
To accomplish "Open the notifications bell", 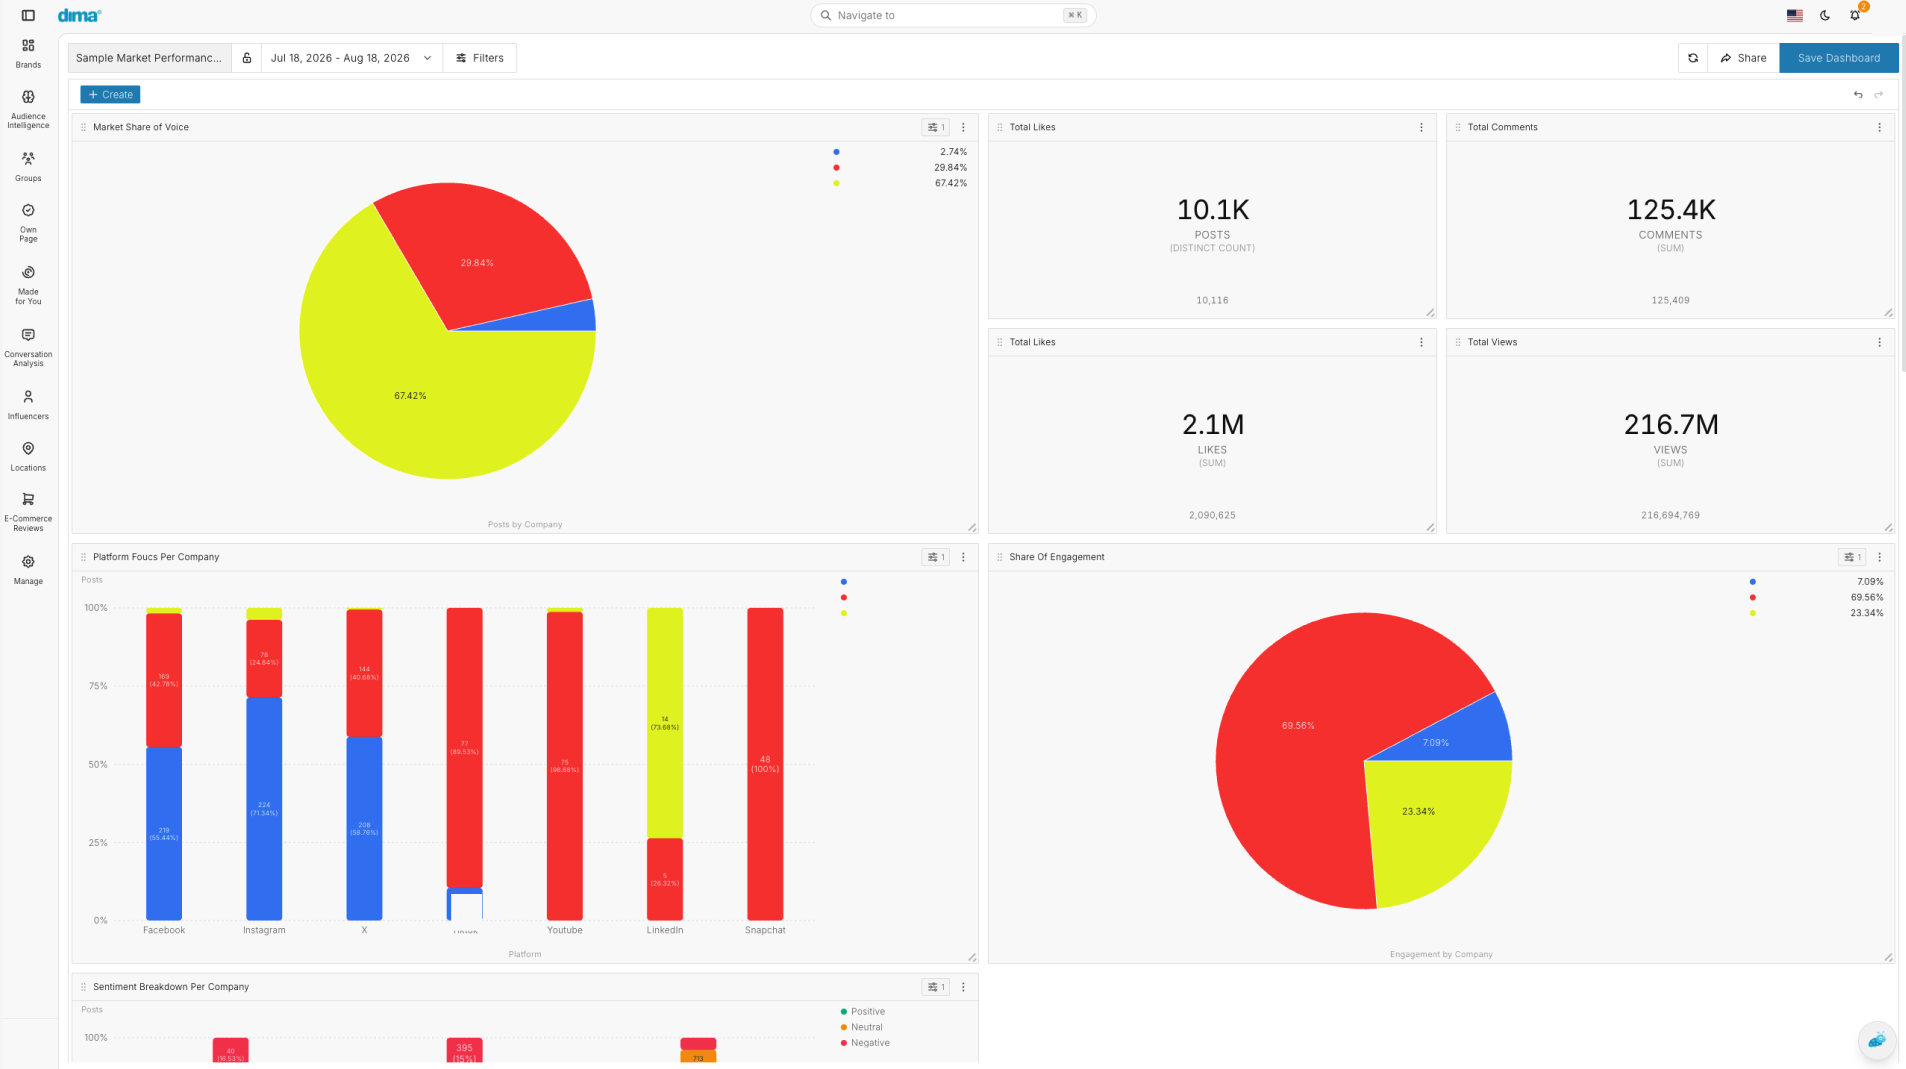I will (1855, 15).
